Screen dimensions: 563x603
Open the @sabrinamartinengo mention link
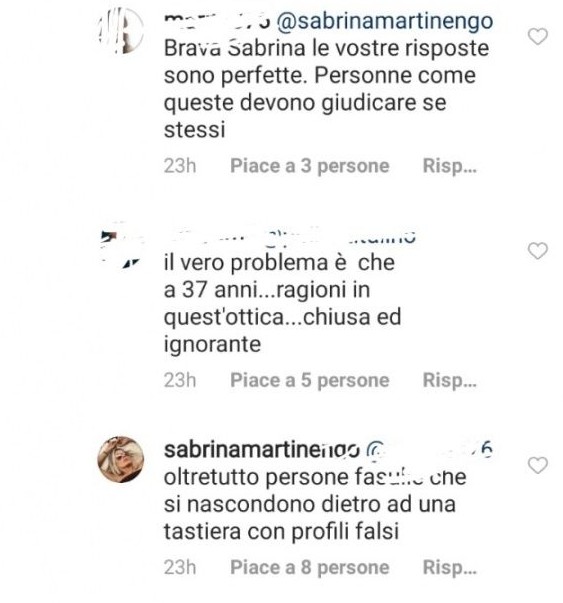[385, 21]
